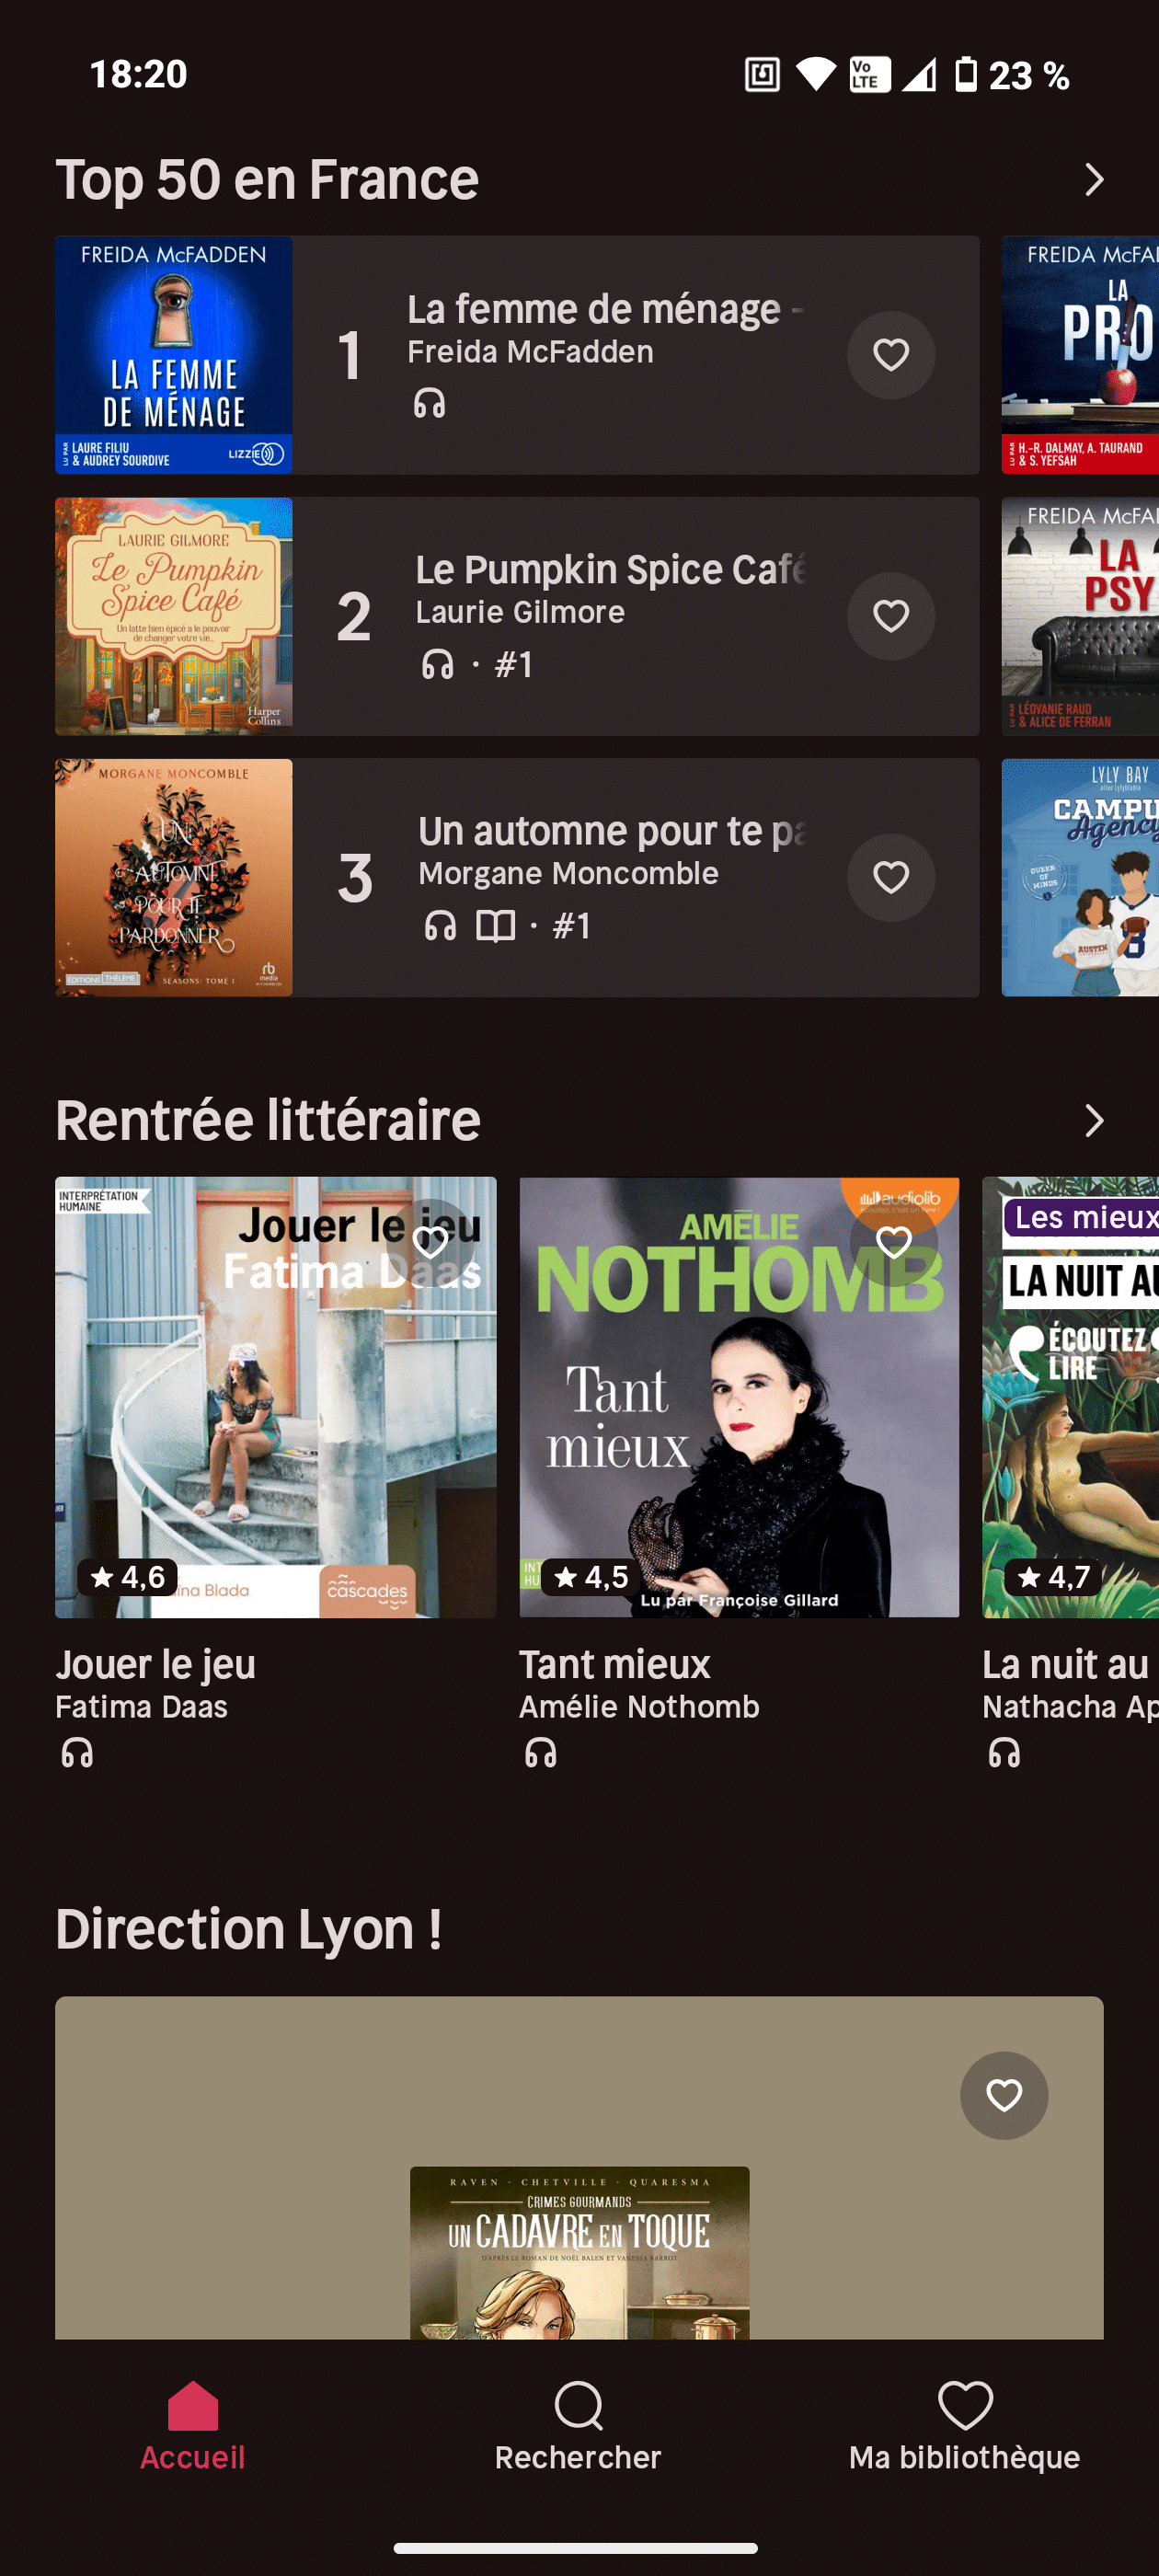Screen dimensions: 1159x2576
Task: Tap the headphones icon under Tant mieux
Action: pos(540,1753)
